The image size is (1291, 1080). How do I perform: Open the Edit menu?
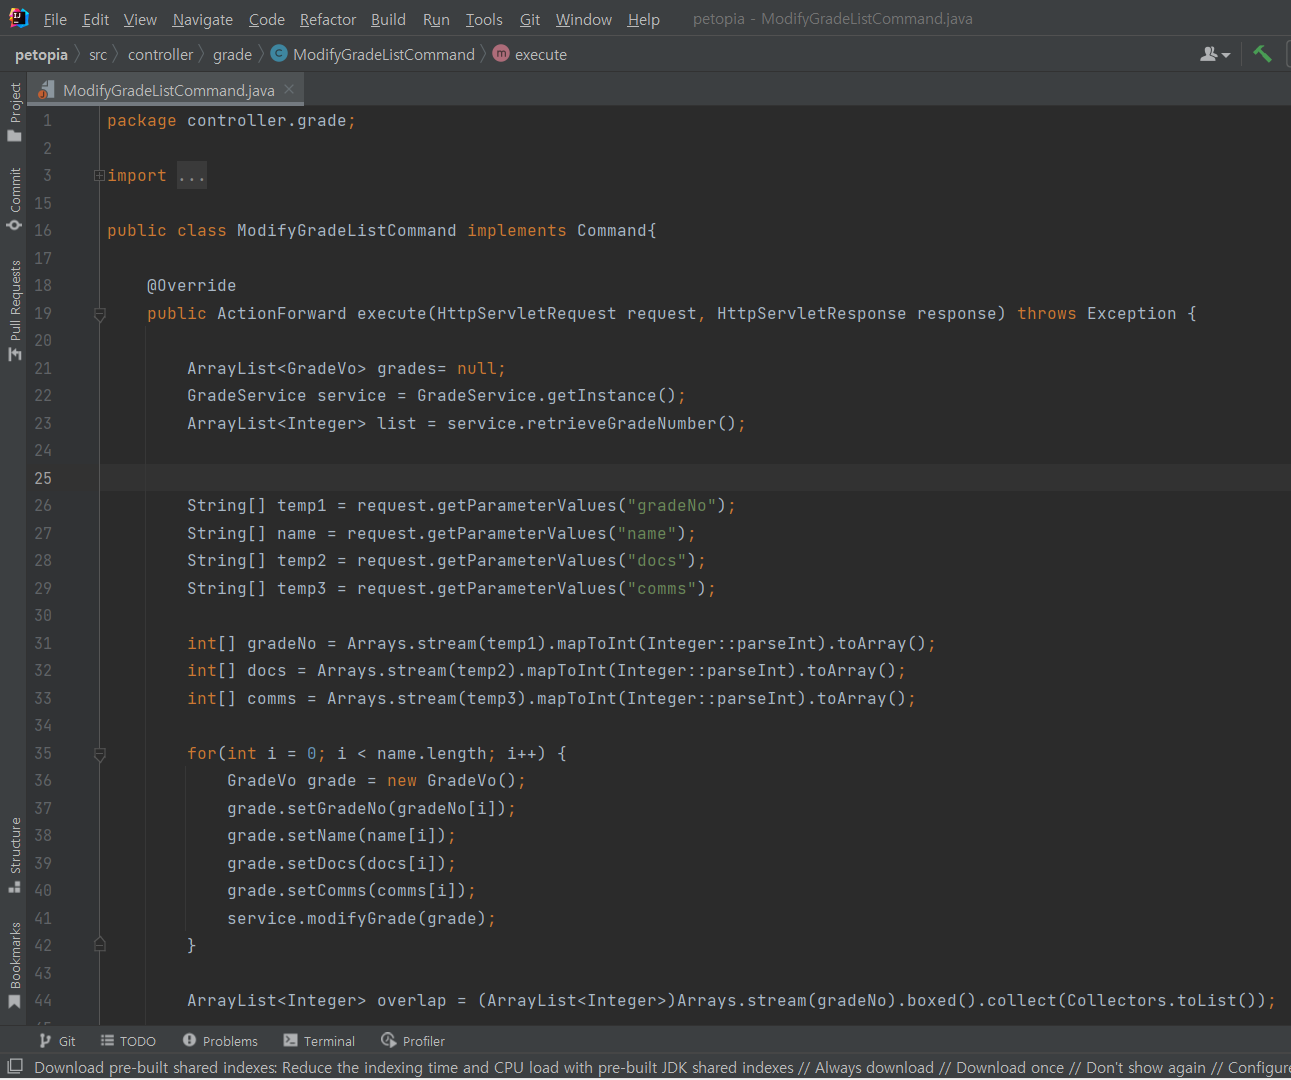[96, 19]
